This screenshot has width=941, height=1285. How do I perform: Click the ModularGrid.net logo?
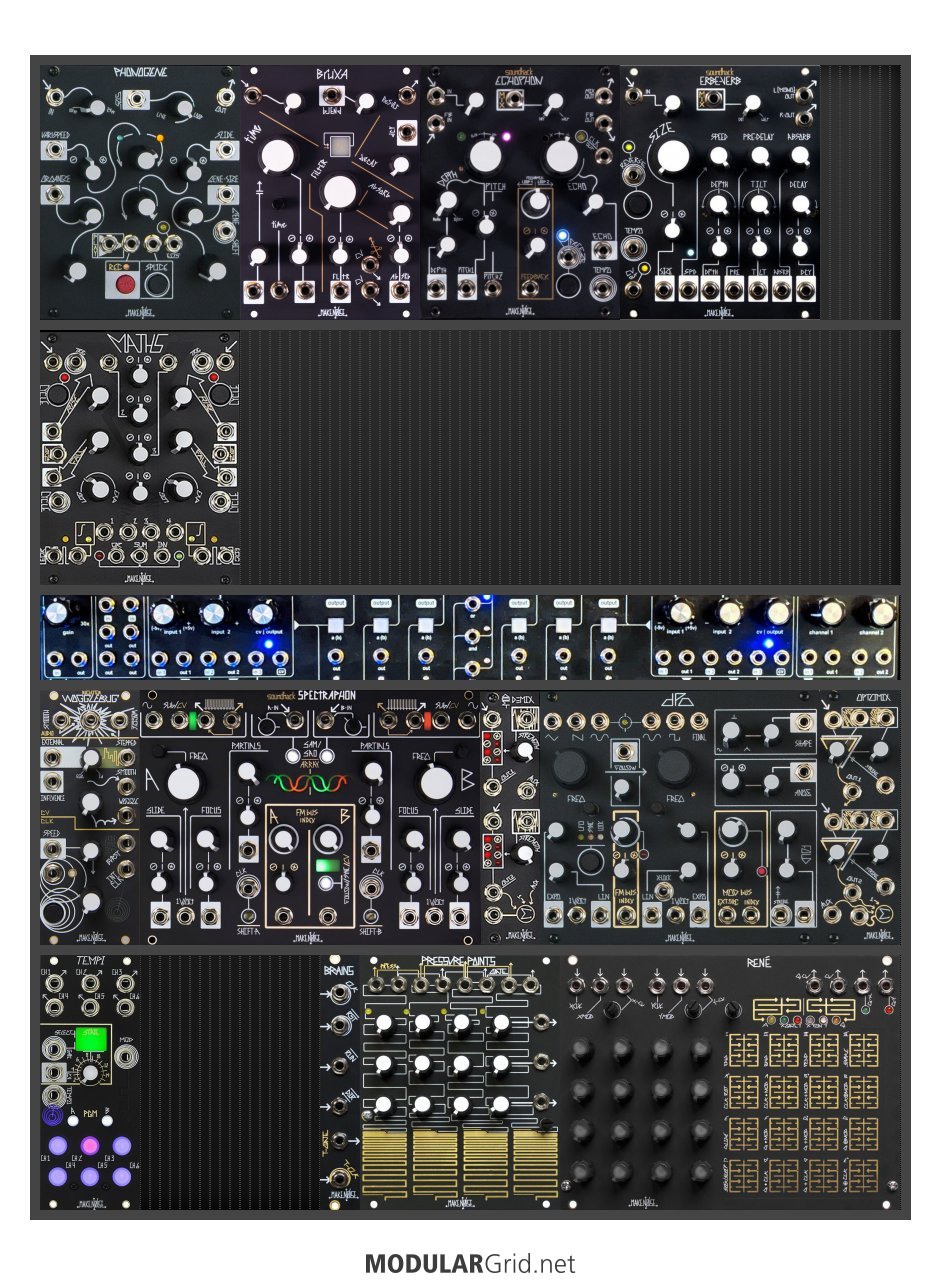(x=470, y=1263)
